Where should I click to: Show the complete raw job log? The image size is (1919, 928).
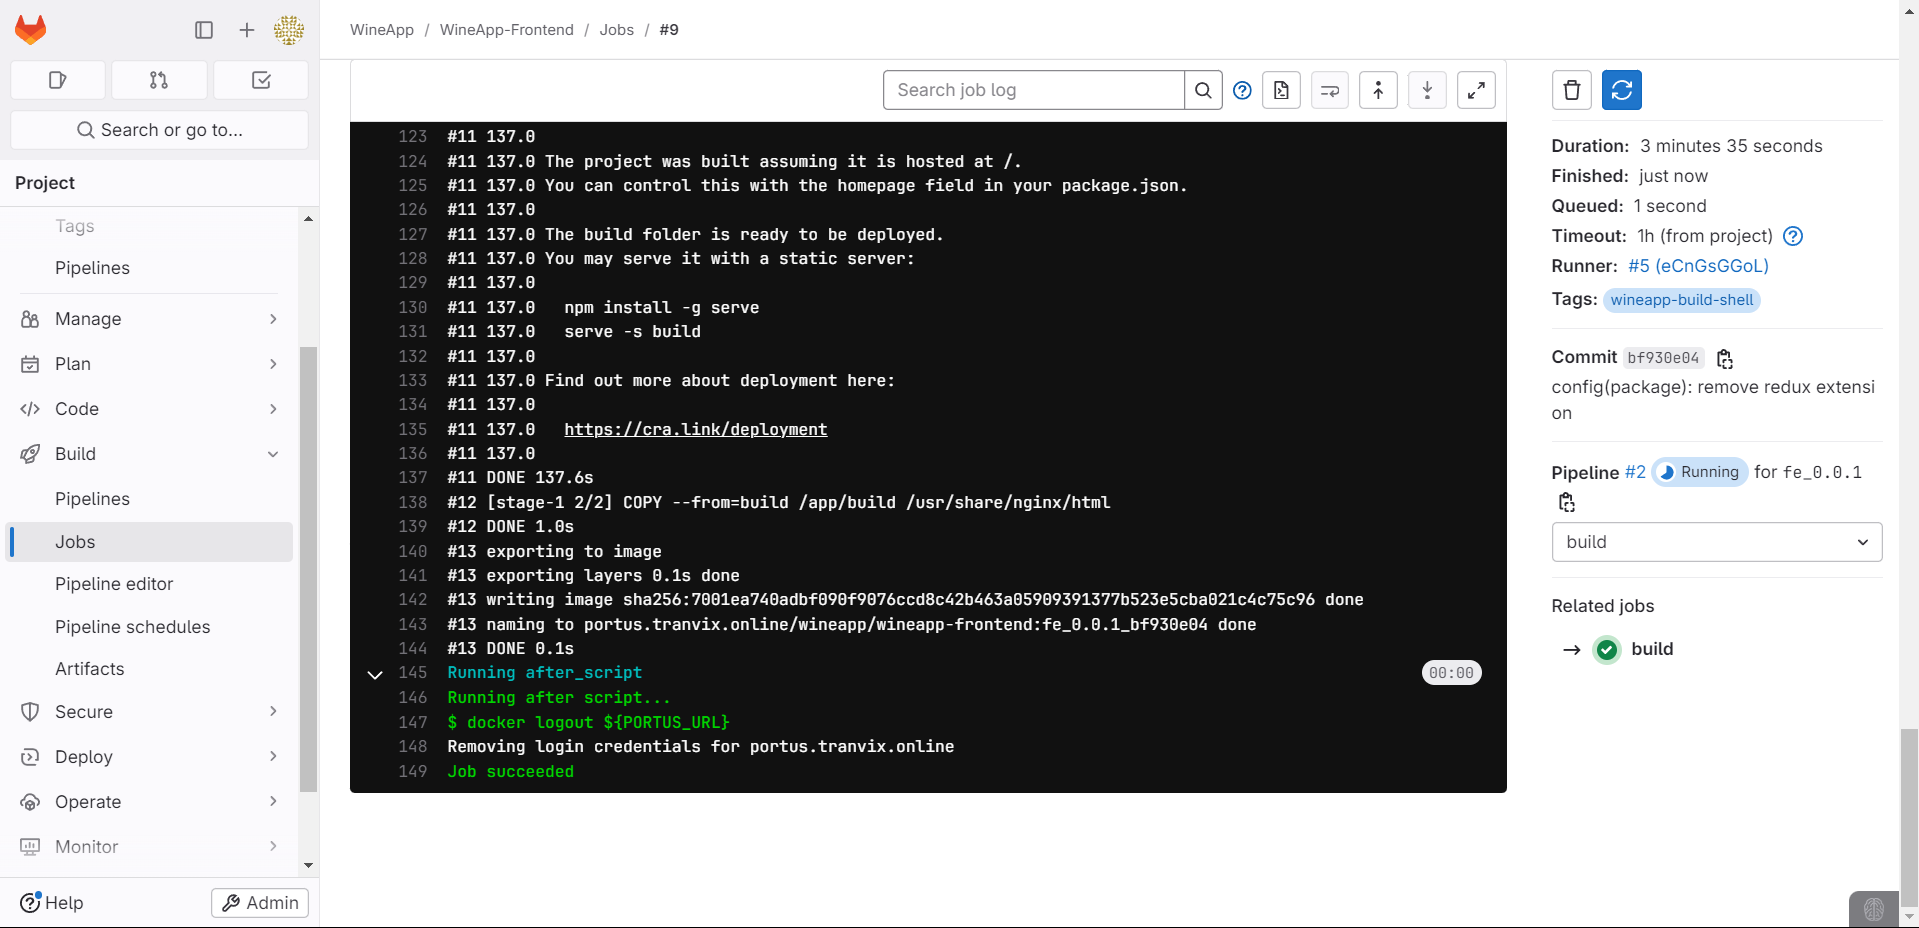[1281, 90]
